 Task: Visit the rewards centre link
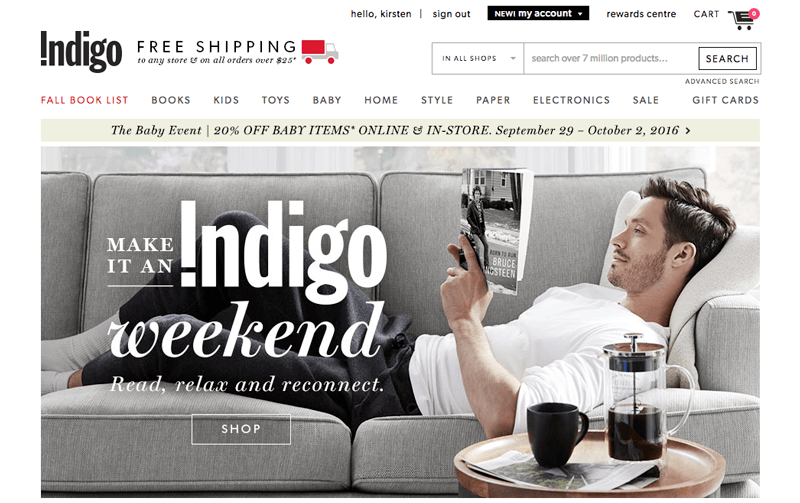point(641,14)
